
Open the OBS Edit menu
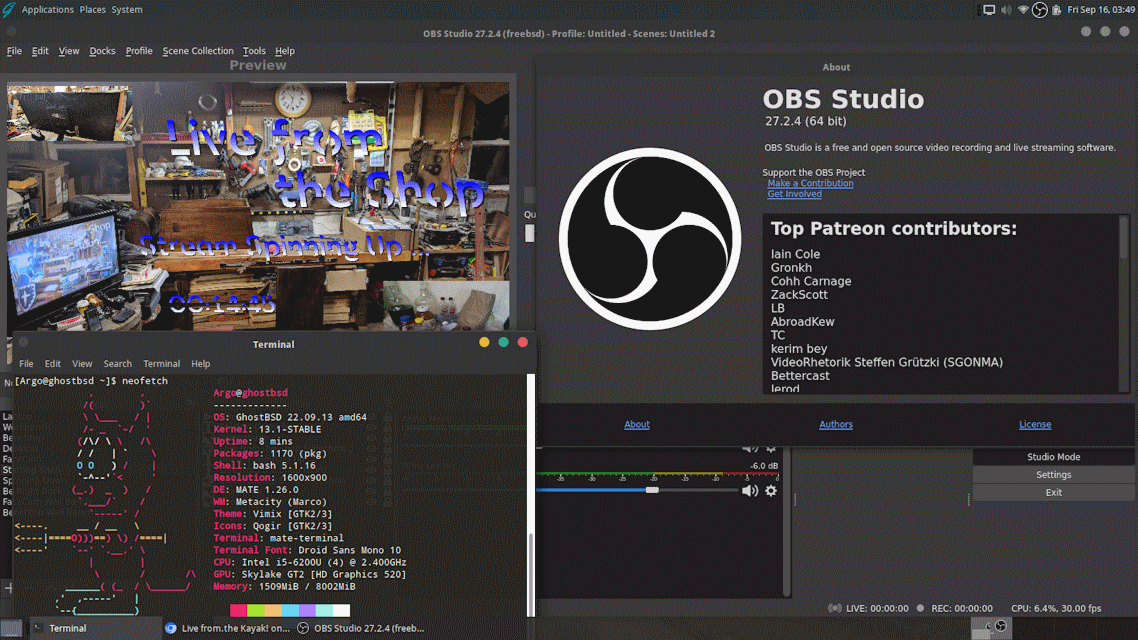[x=40, y=51]
